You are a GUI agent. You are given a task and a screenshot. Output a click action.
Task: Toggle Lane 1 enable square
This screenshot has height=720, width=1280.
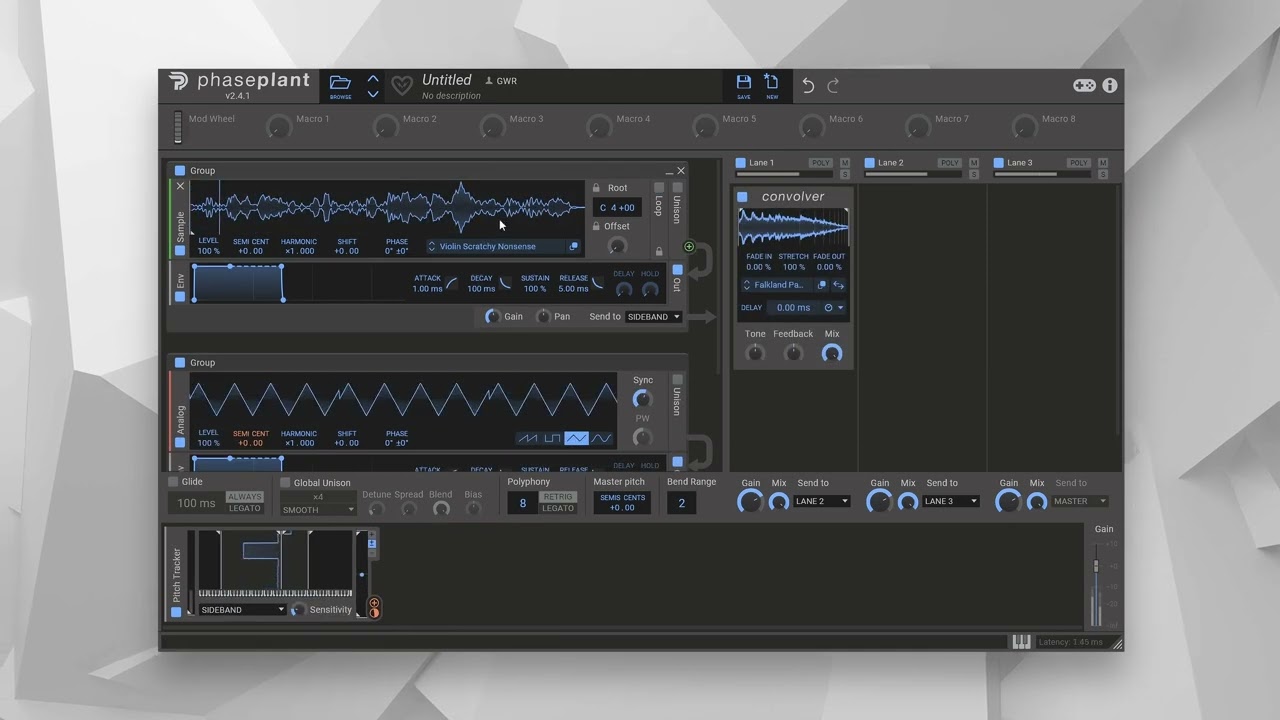point(741,163)
